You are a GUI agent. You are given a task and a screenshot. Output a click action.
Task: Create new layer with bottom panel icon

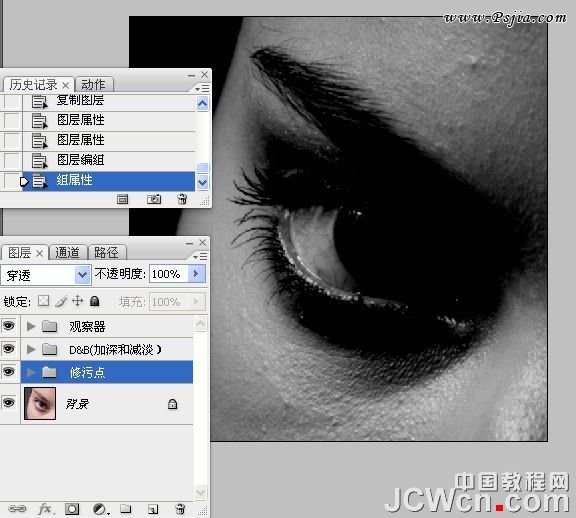153,509
